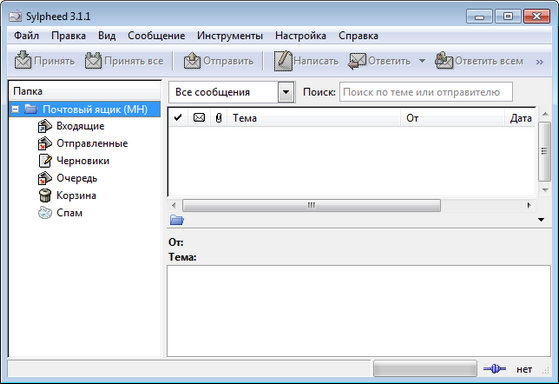Click the Отправить (send) toolbar icon
Screen dimensions: 559x384
192,60
